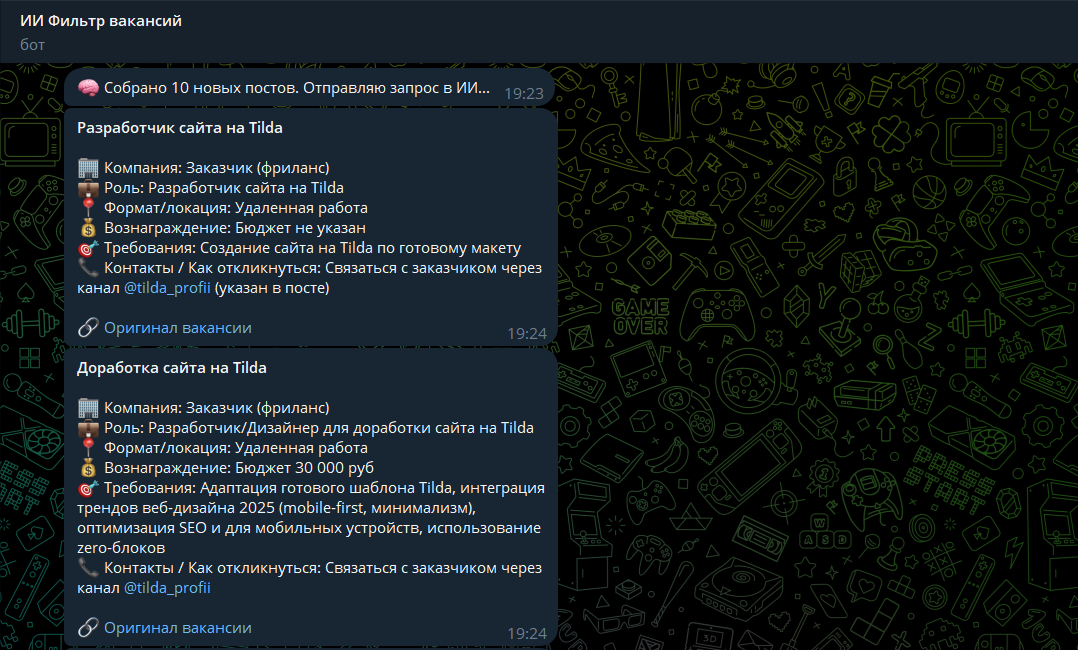Click the chain link icon in the Доработка сайта message
1078x650 pixels.
(x=89, y=627)
